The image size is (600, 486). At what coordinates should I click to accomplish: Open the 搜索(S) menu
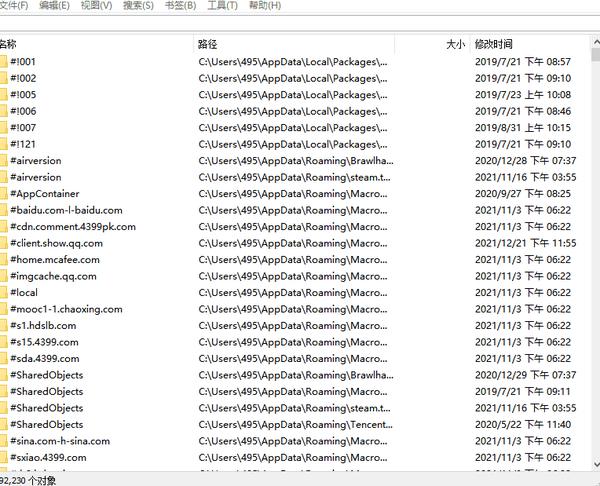(138, 5)
